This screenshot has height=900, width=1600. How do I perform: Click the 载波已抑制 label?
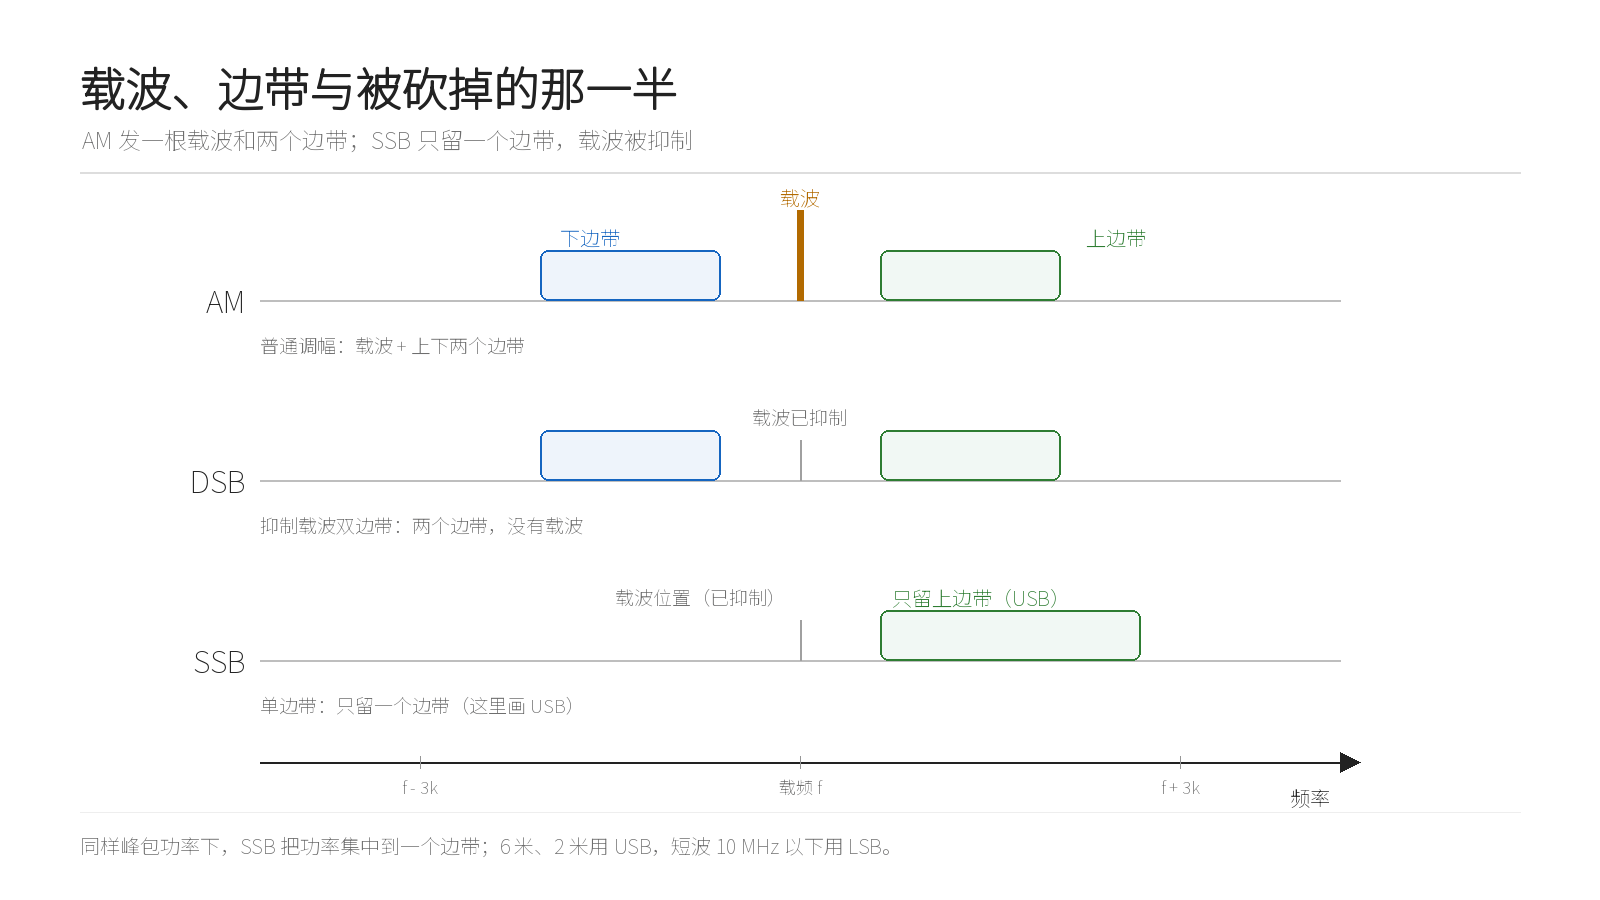click(800, 418)
